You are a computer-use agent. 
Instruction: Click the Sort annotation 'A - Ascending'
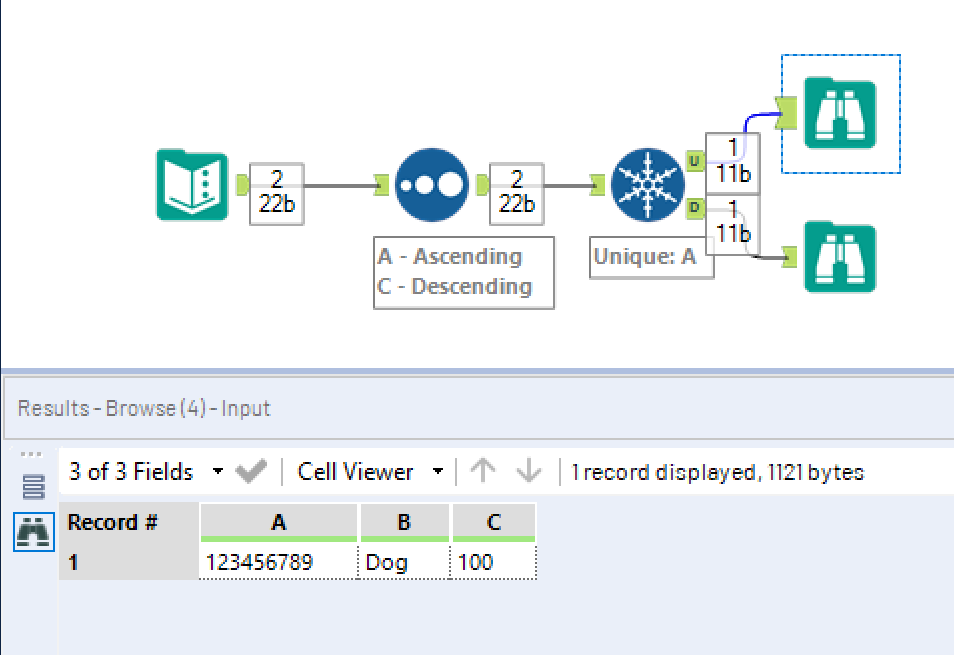tap(450, 257)
